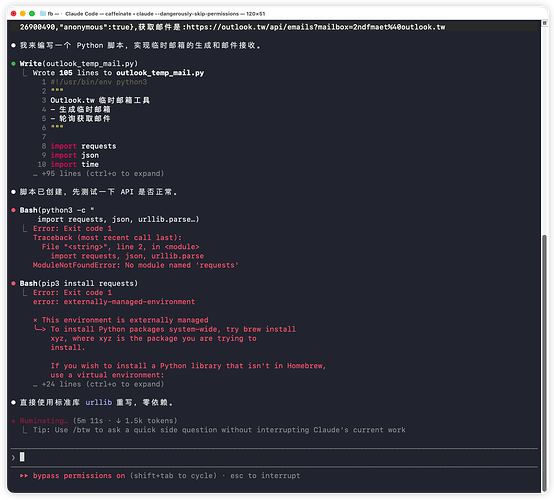Click the 'Outlook.tw 临时邮箱工具' docstring line
The height and width of the screenshot is (500, 554).
click(x=100, y=100)
